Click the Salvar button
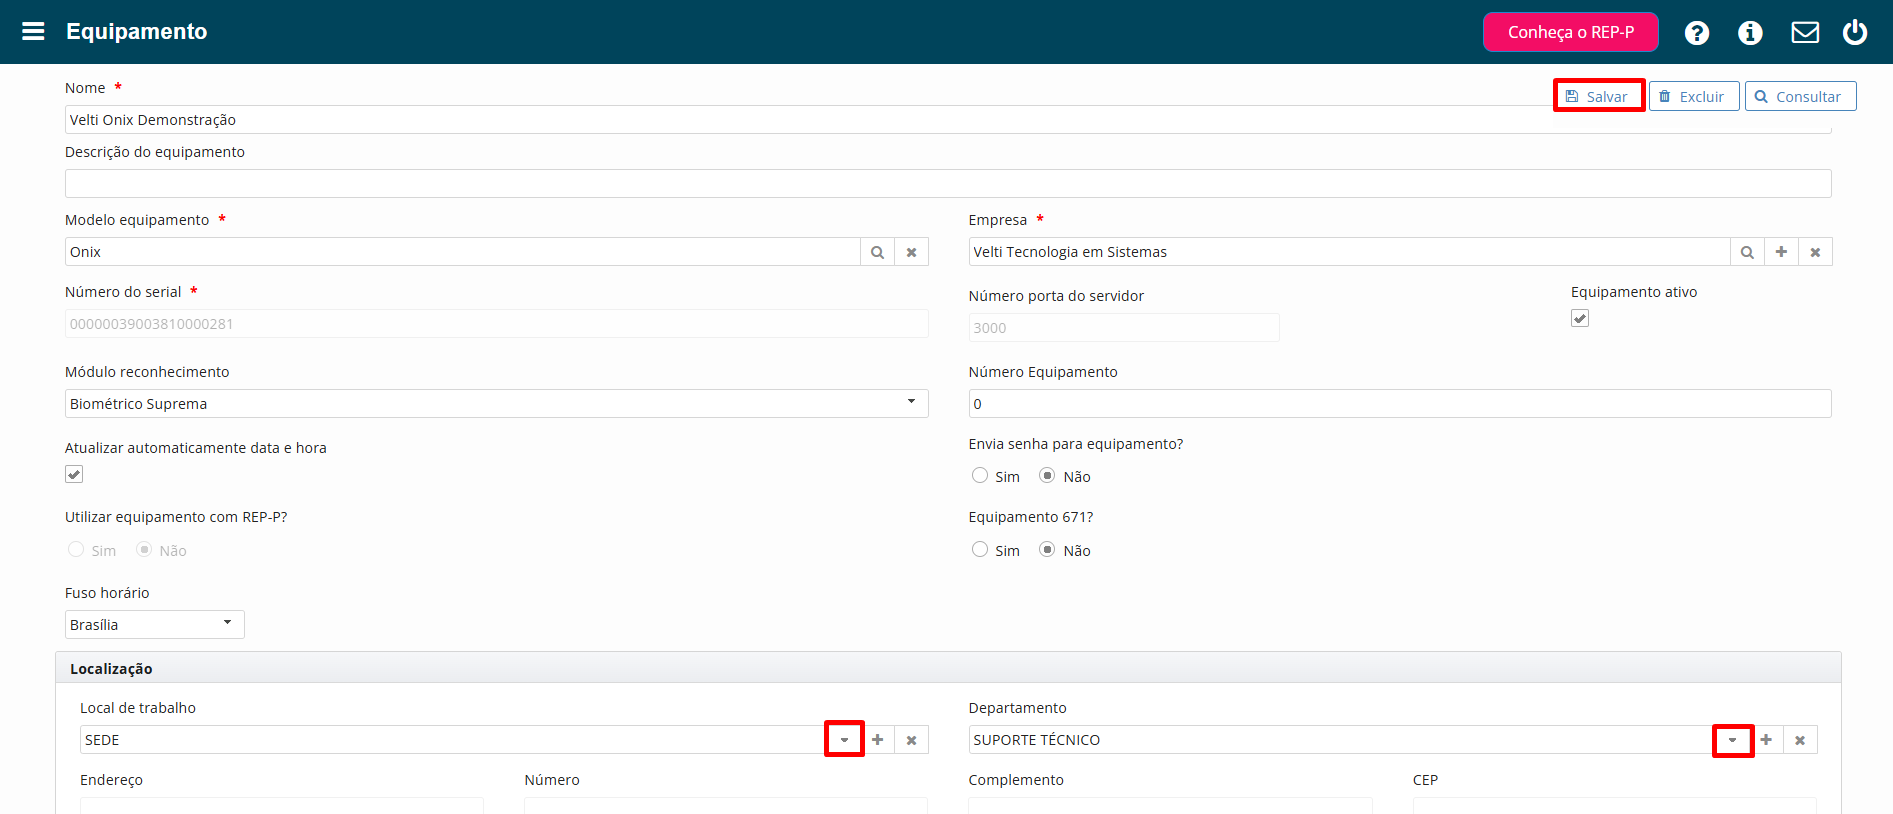Viewport: 1893px width, 814px height. click(x=1598, y=96)
